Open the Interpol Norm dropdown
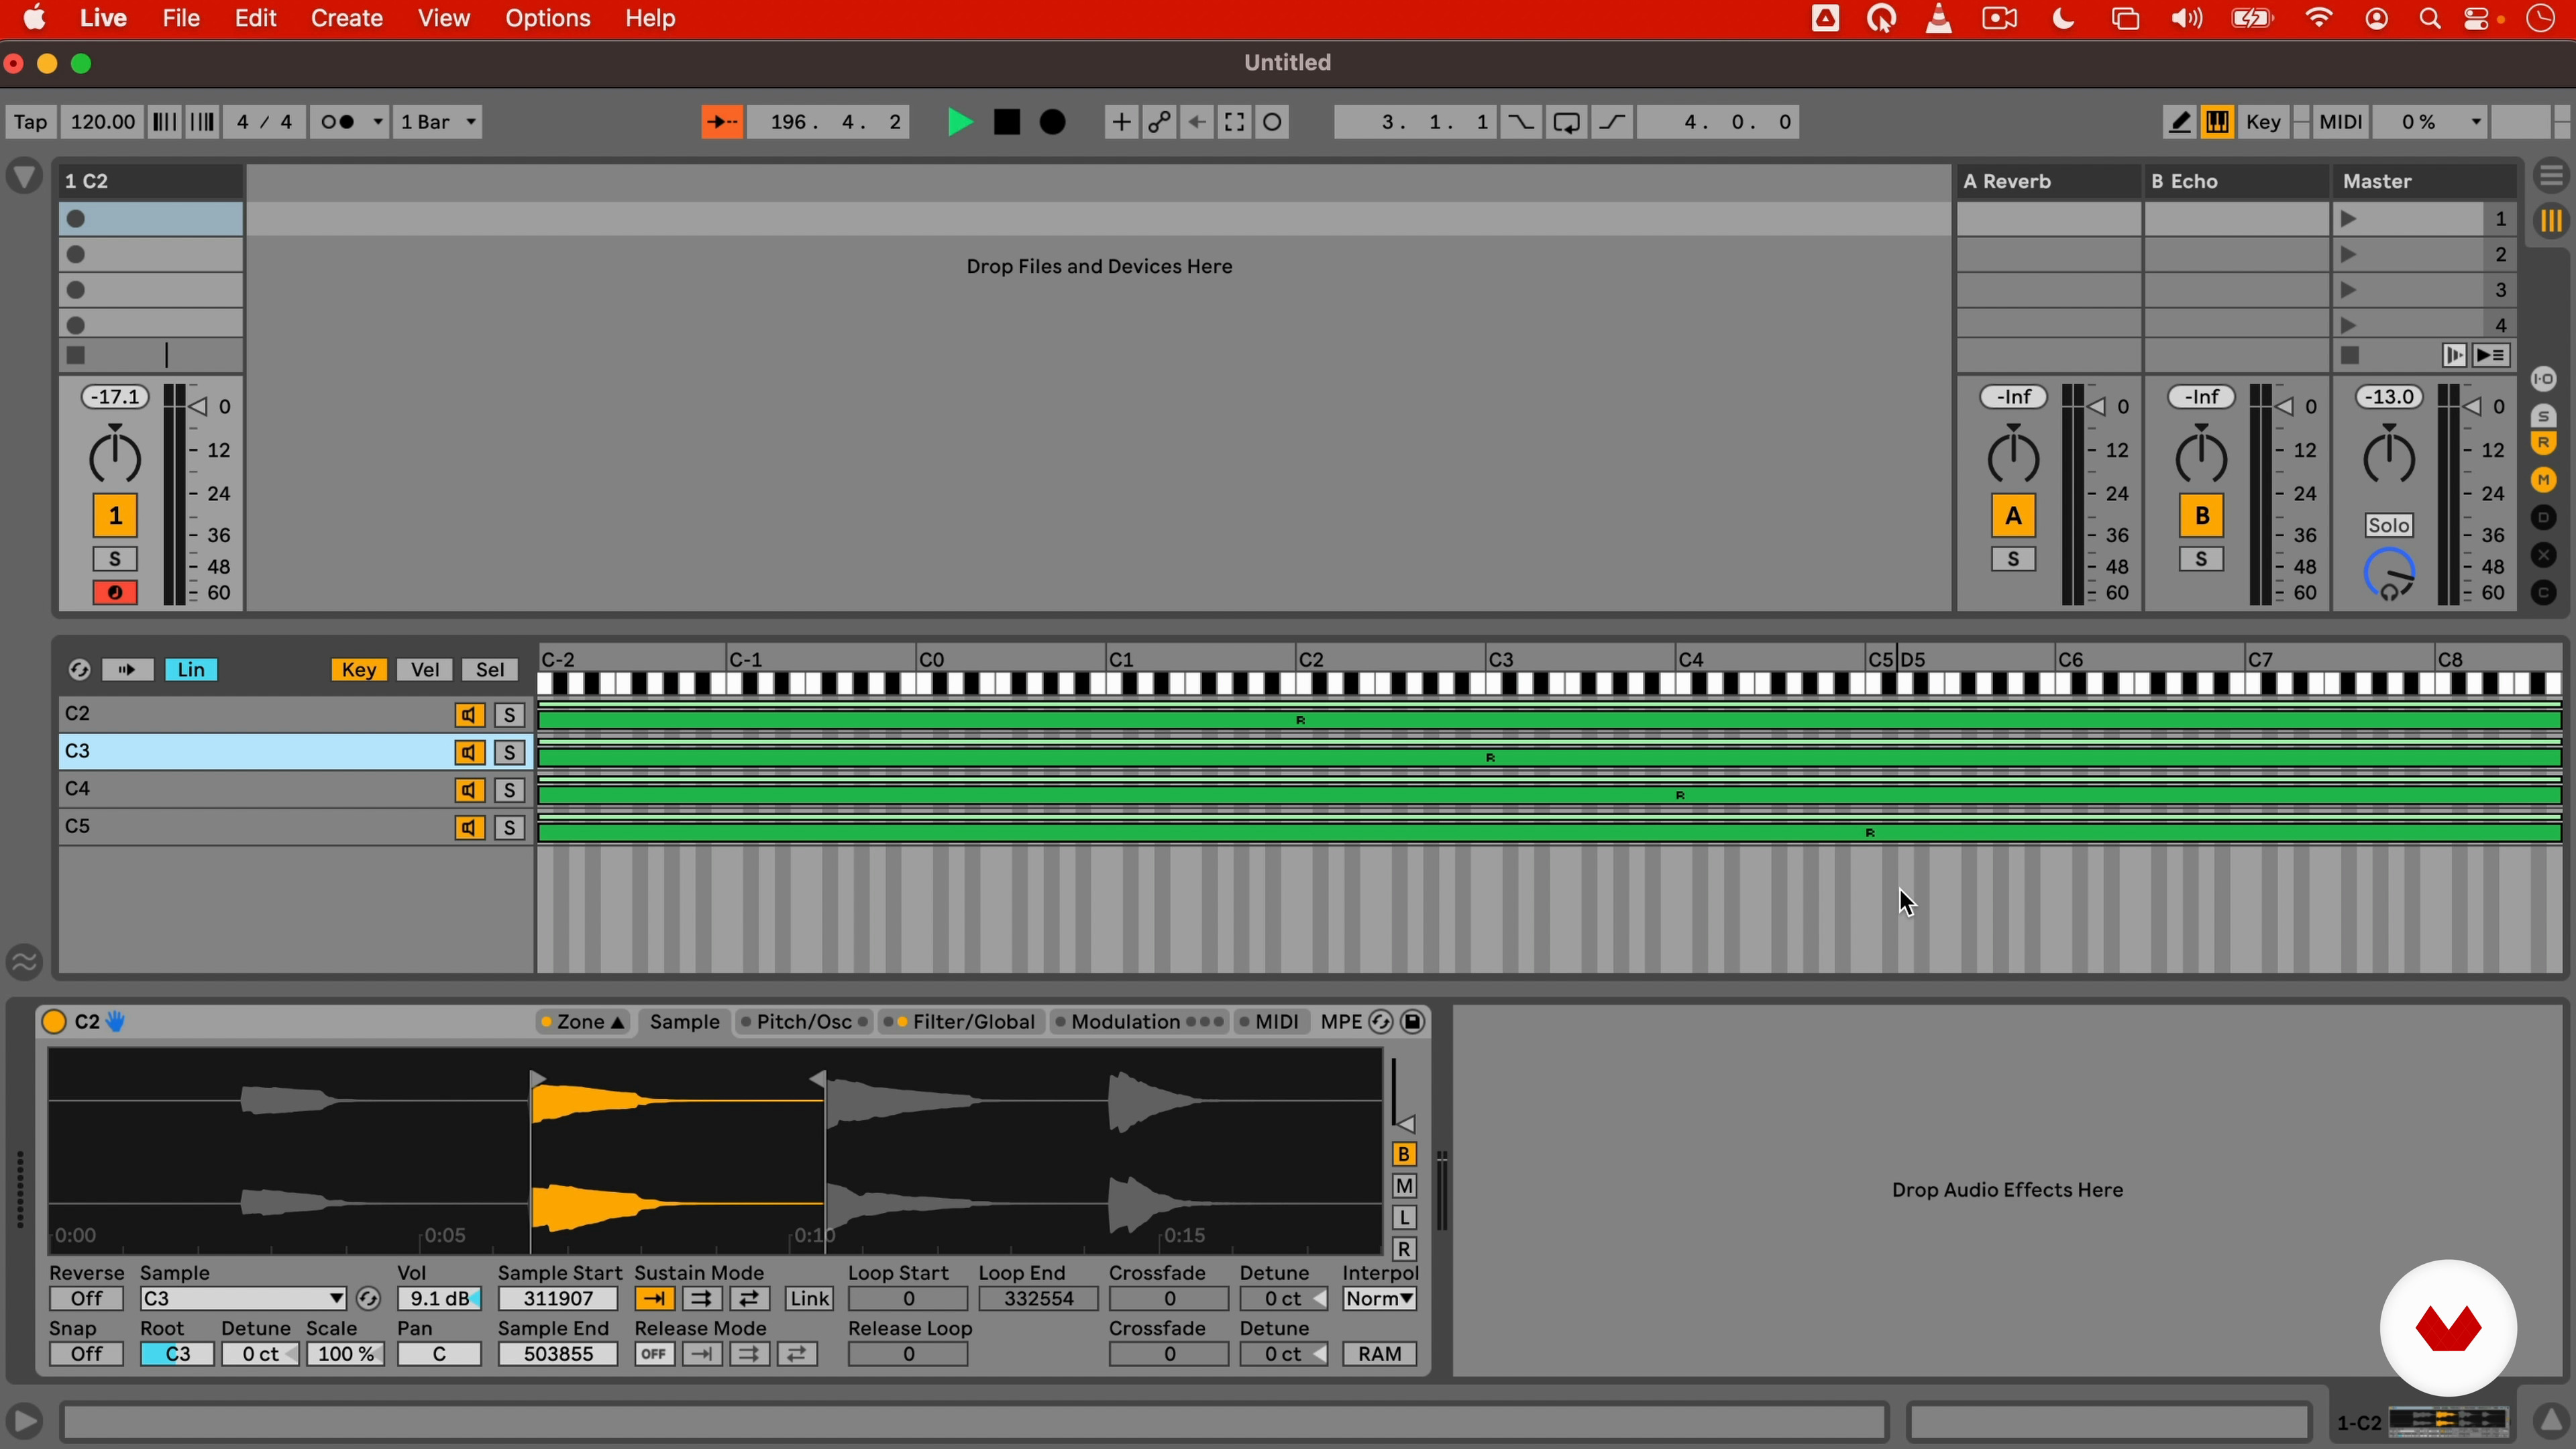Image resolution: width=2576 pixels, height=1449 pixels. click(x=1380, y=1299)
